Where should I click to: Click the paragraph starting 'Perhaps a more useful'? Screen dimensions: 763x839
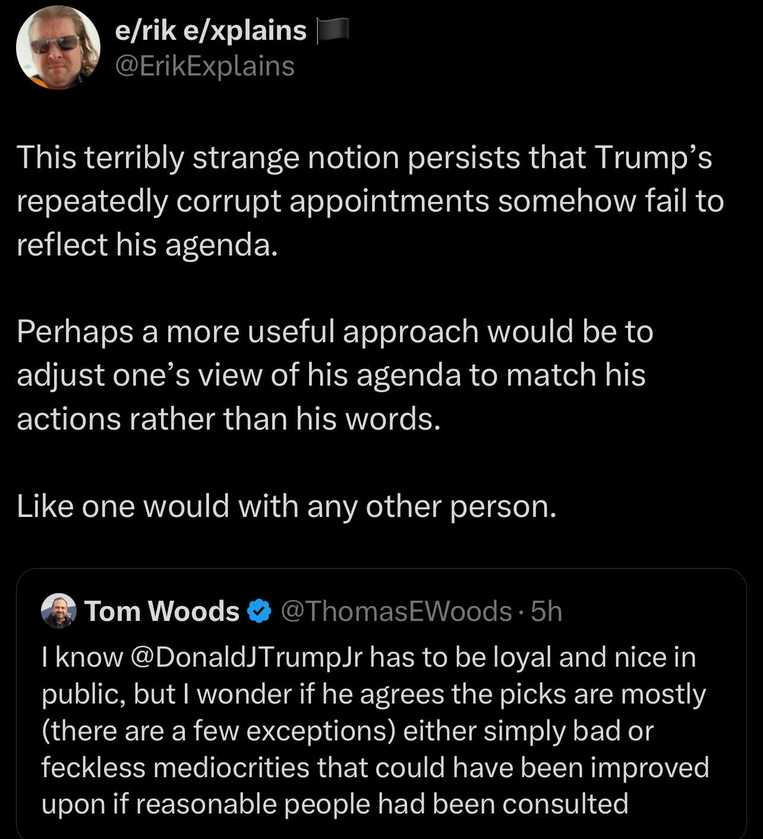point(335,375)
